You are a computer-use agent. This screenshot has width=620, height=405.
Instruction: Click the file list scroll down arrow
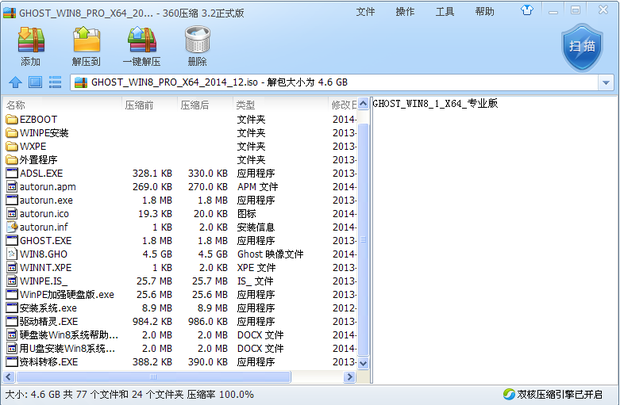click(363, 363)
